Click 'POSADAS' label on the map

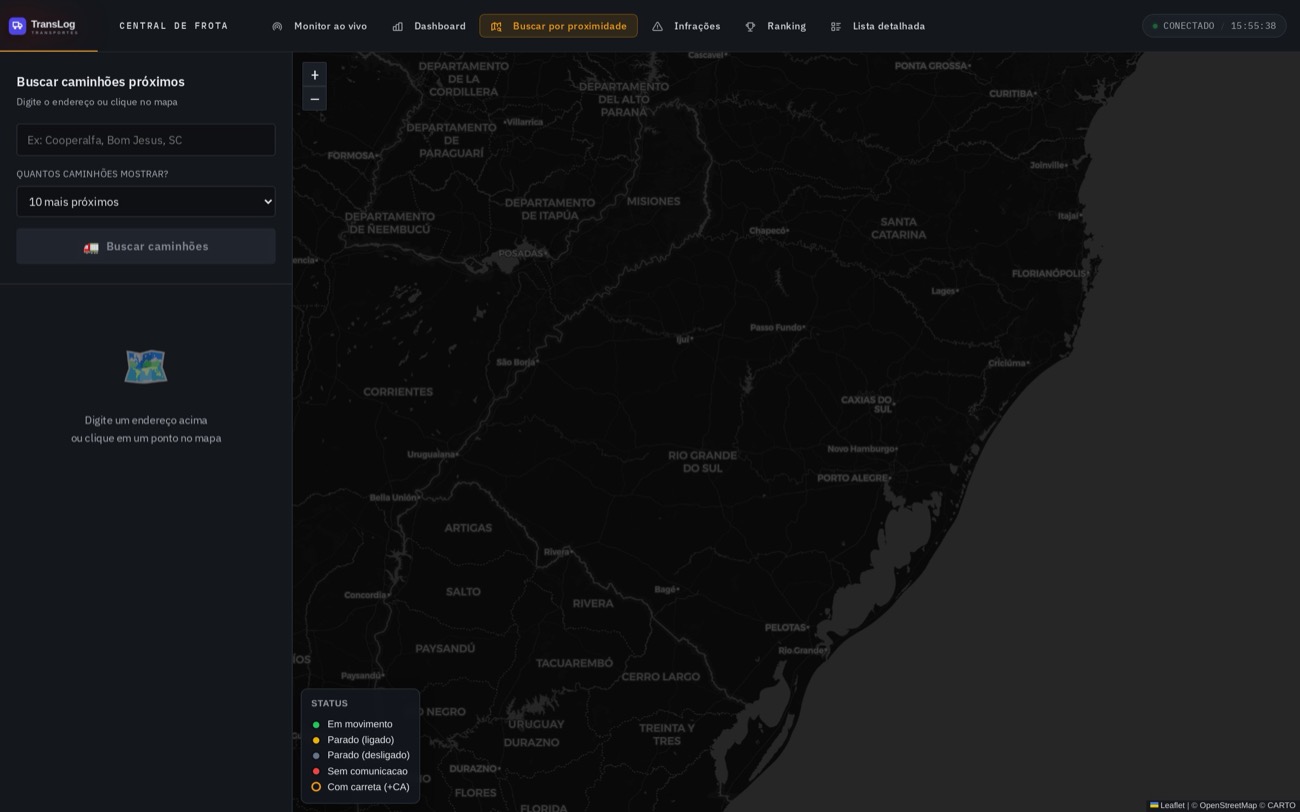[x=521, y=253]
